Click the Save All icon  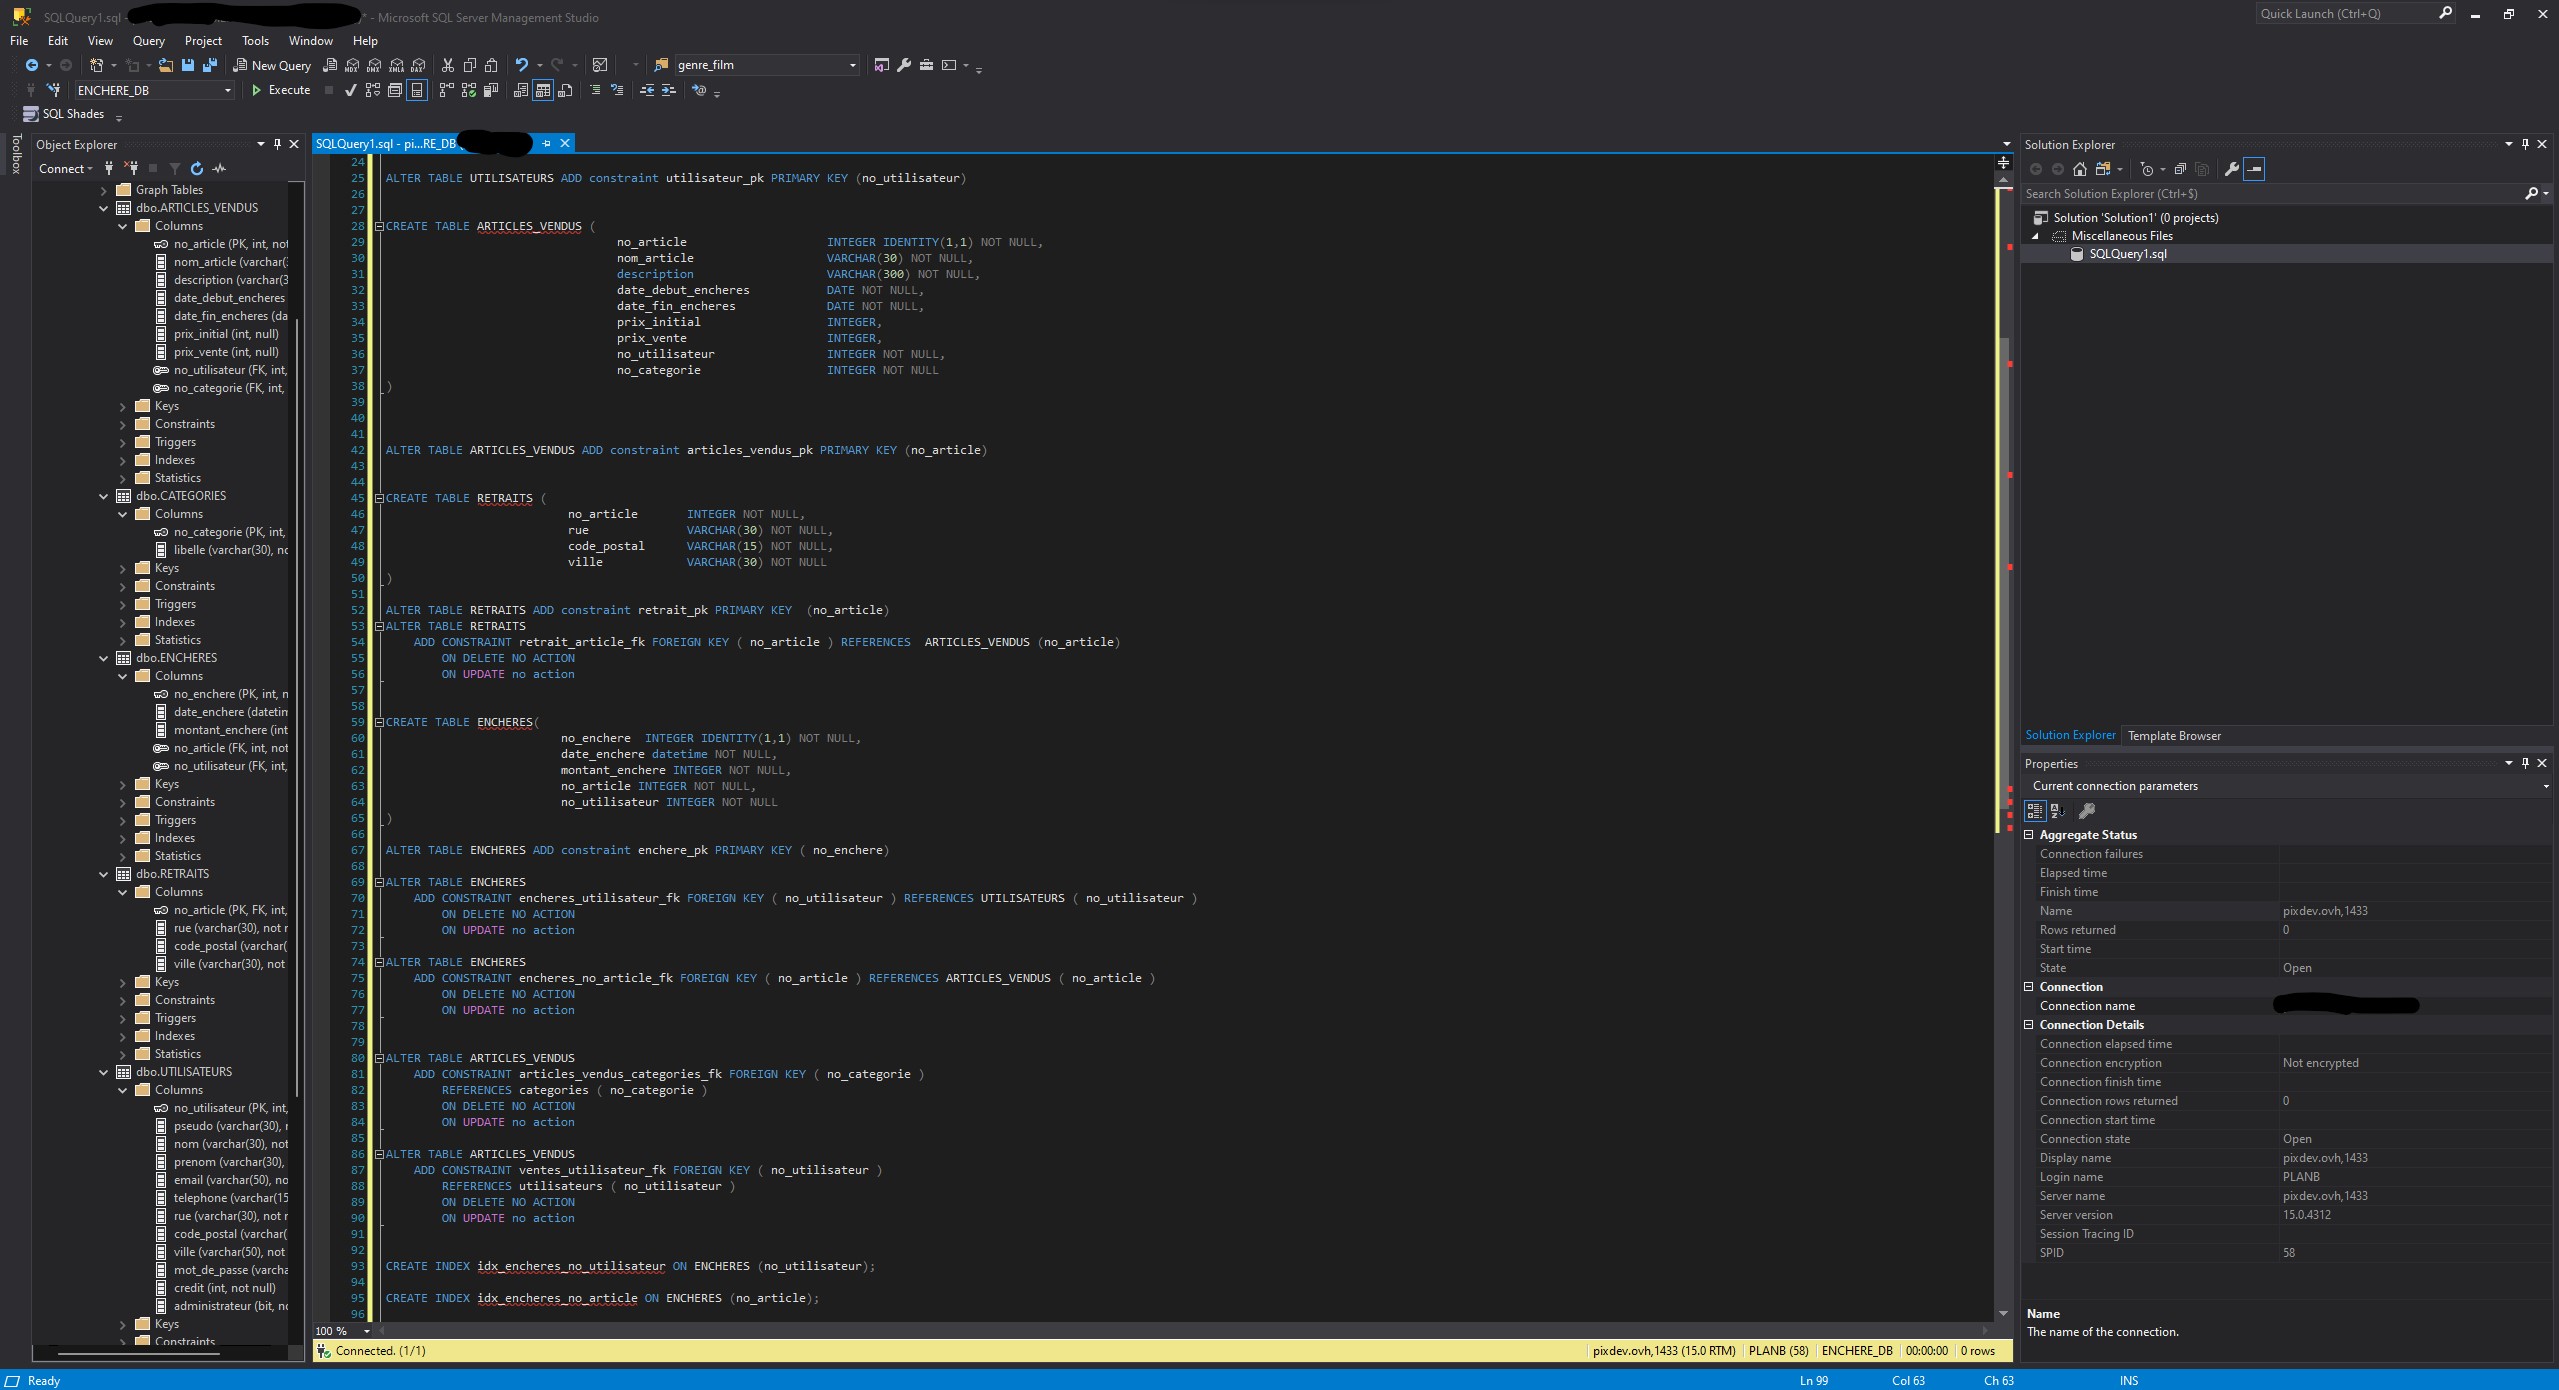pos(209,65)
